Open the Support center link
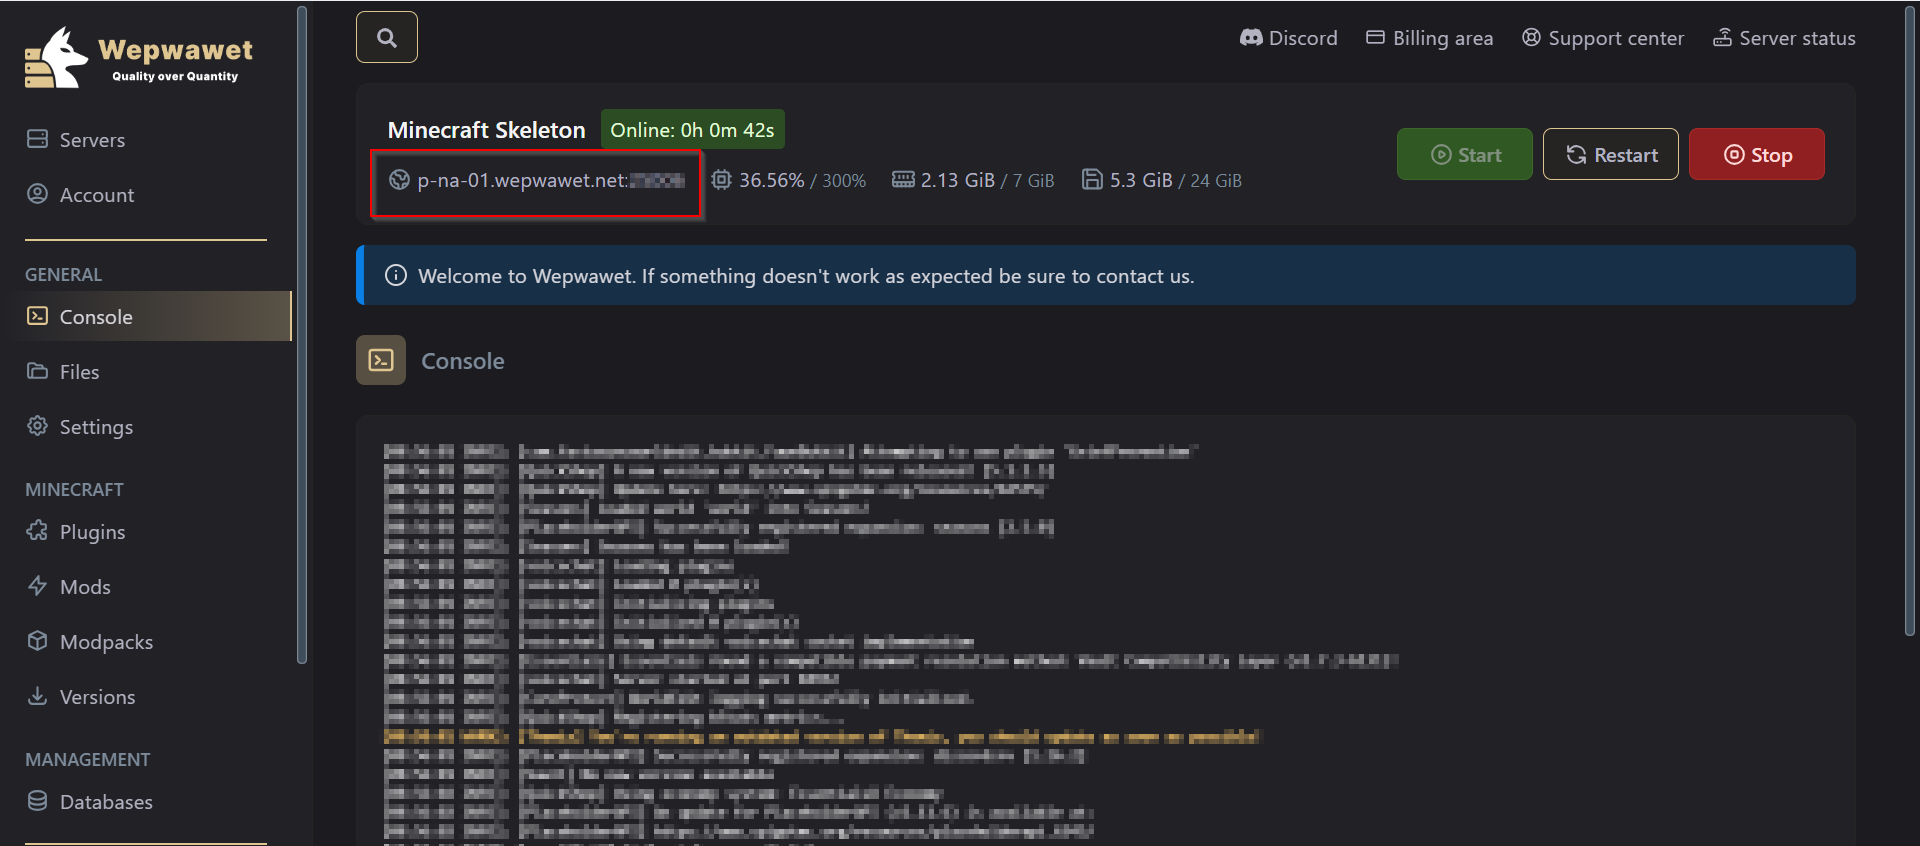Viewport: 1920px width, 846px height. pos(1602,38)
